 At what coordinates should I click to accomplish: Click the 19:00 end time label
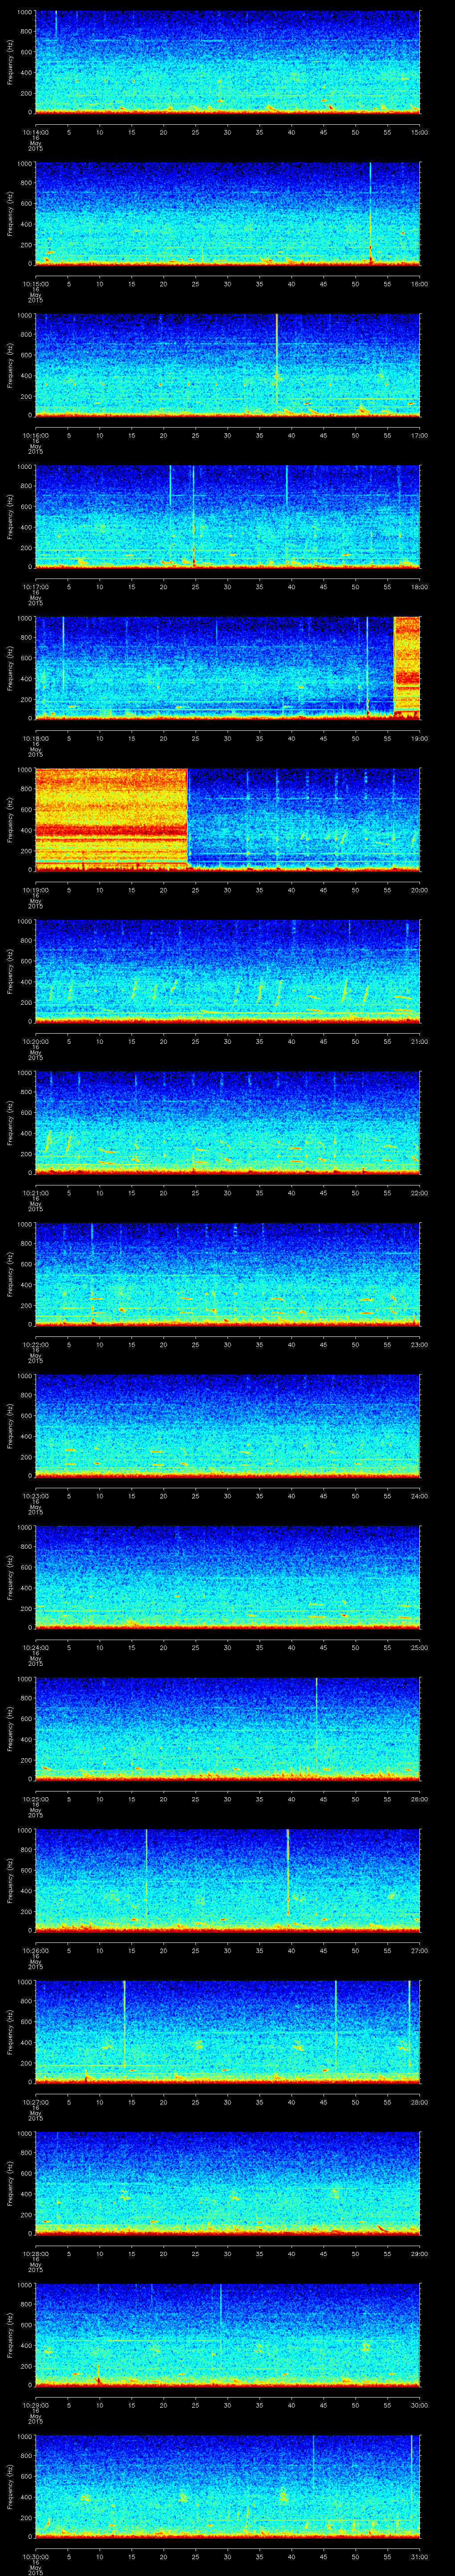[419, 738]
